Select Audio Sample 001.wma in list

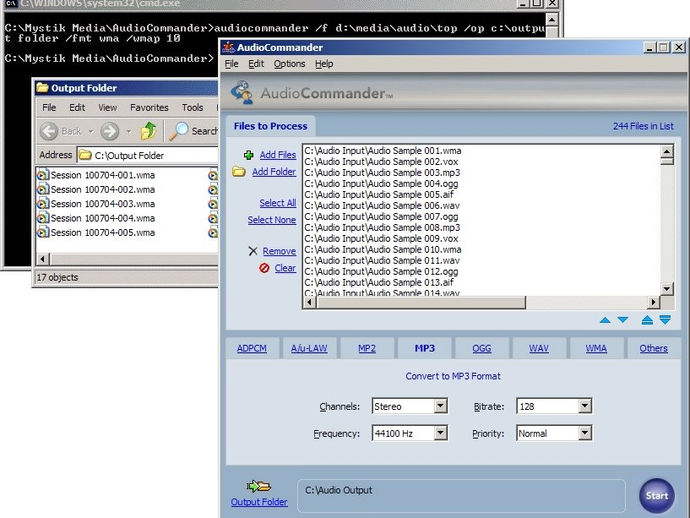click(383, 151)
